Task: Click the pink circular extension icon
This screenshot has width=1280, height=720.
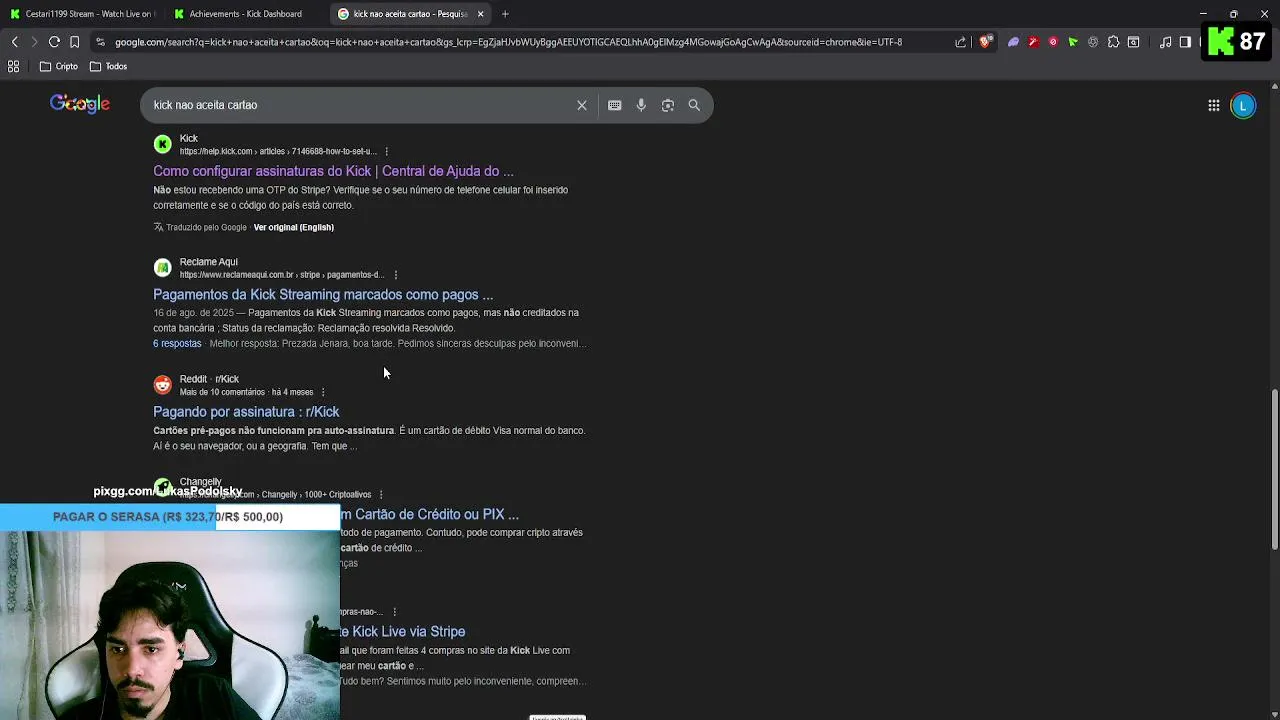Action: pyautogui.click(x=1053, y=42)
